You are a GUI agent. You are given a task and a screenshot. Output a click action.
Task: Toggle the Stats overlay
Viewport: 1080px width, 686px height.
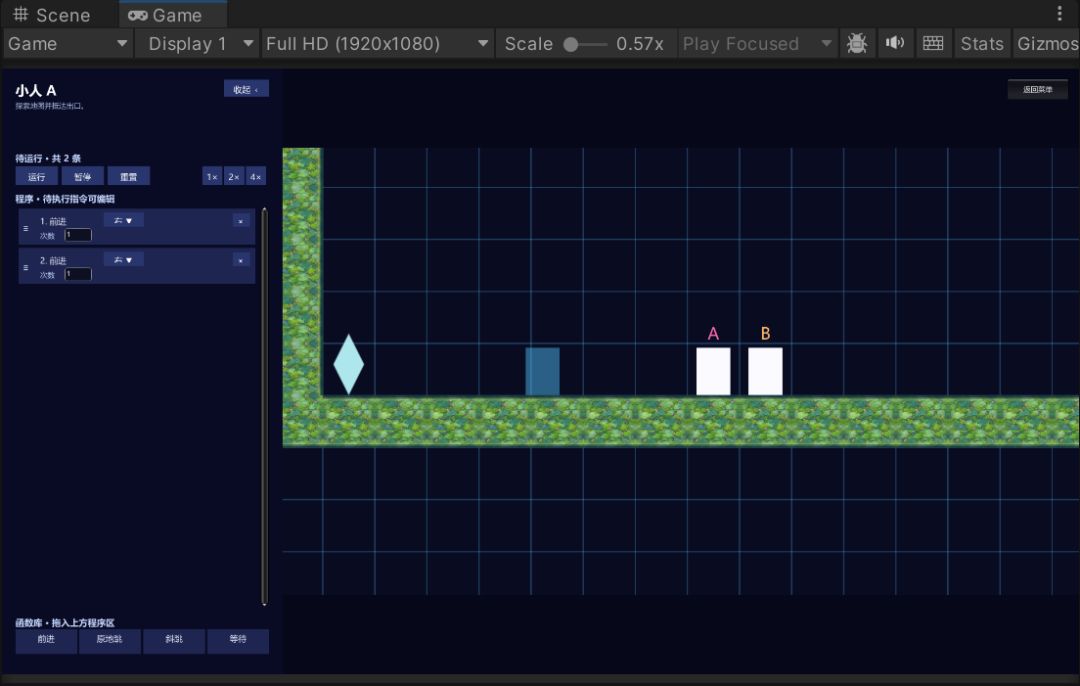pyautogui.click(x=982, y=43)
